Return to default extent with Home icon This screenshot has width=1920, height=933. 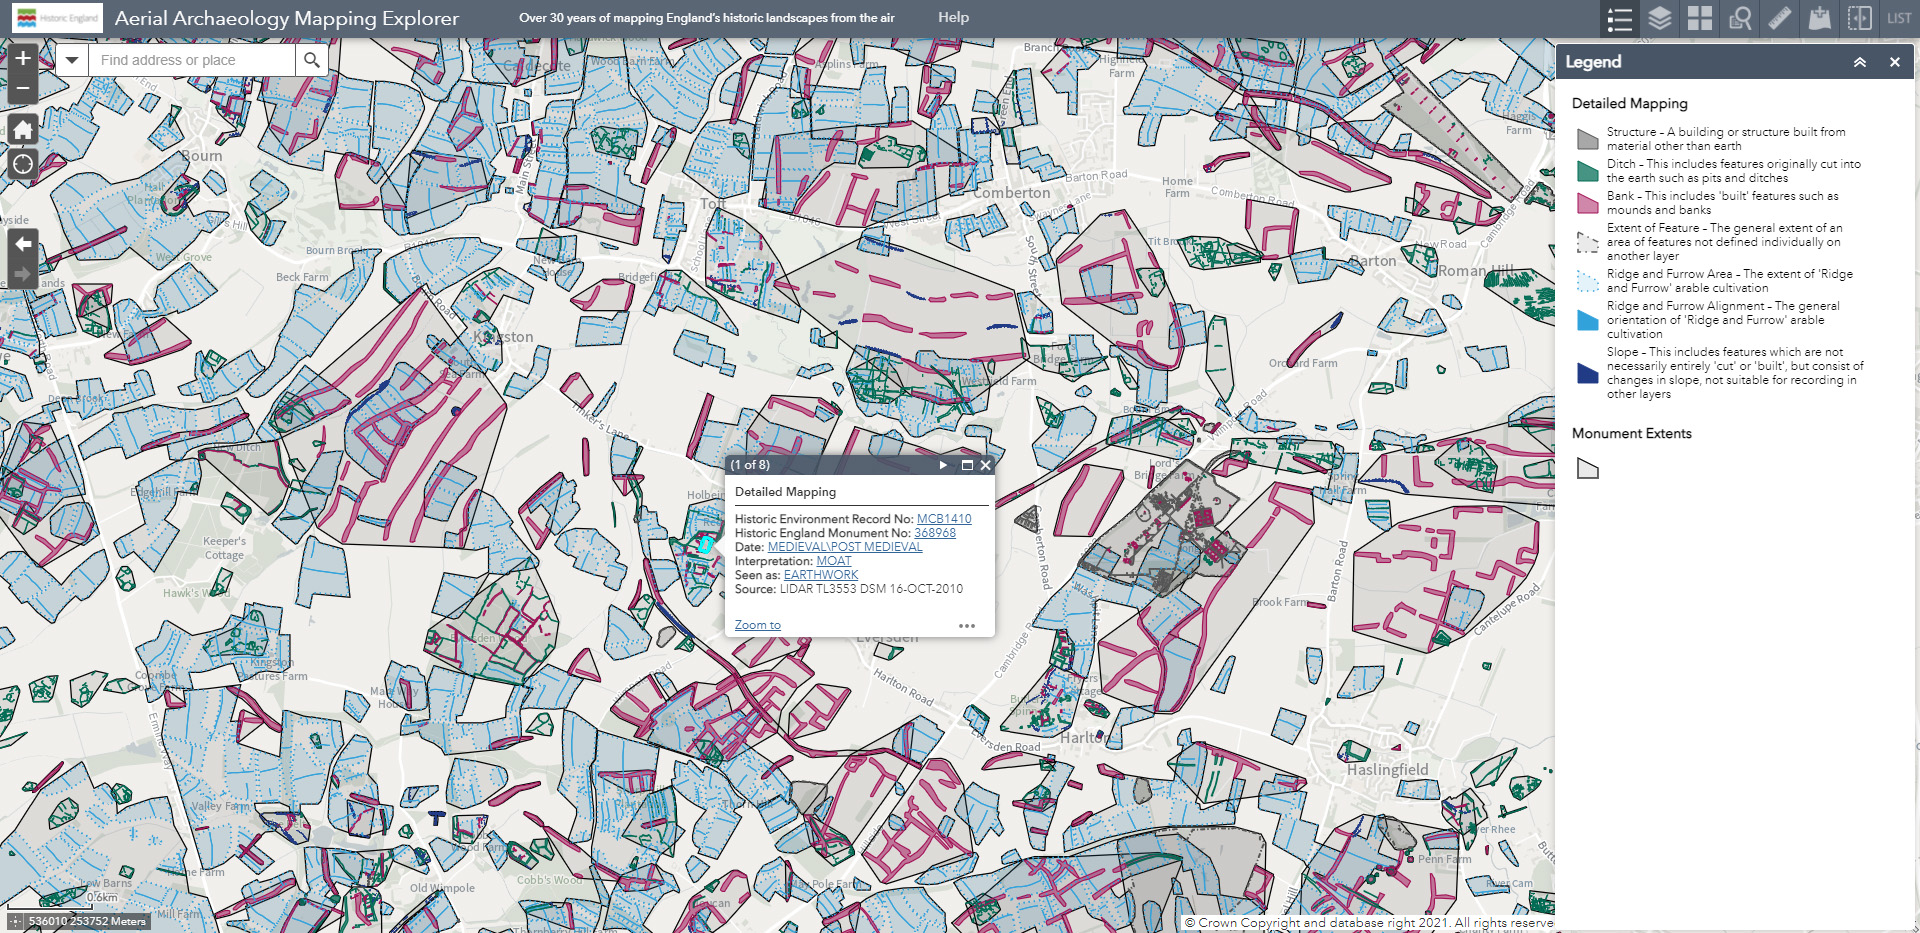pos(21,128)
